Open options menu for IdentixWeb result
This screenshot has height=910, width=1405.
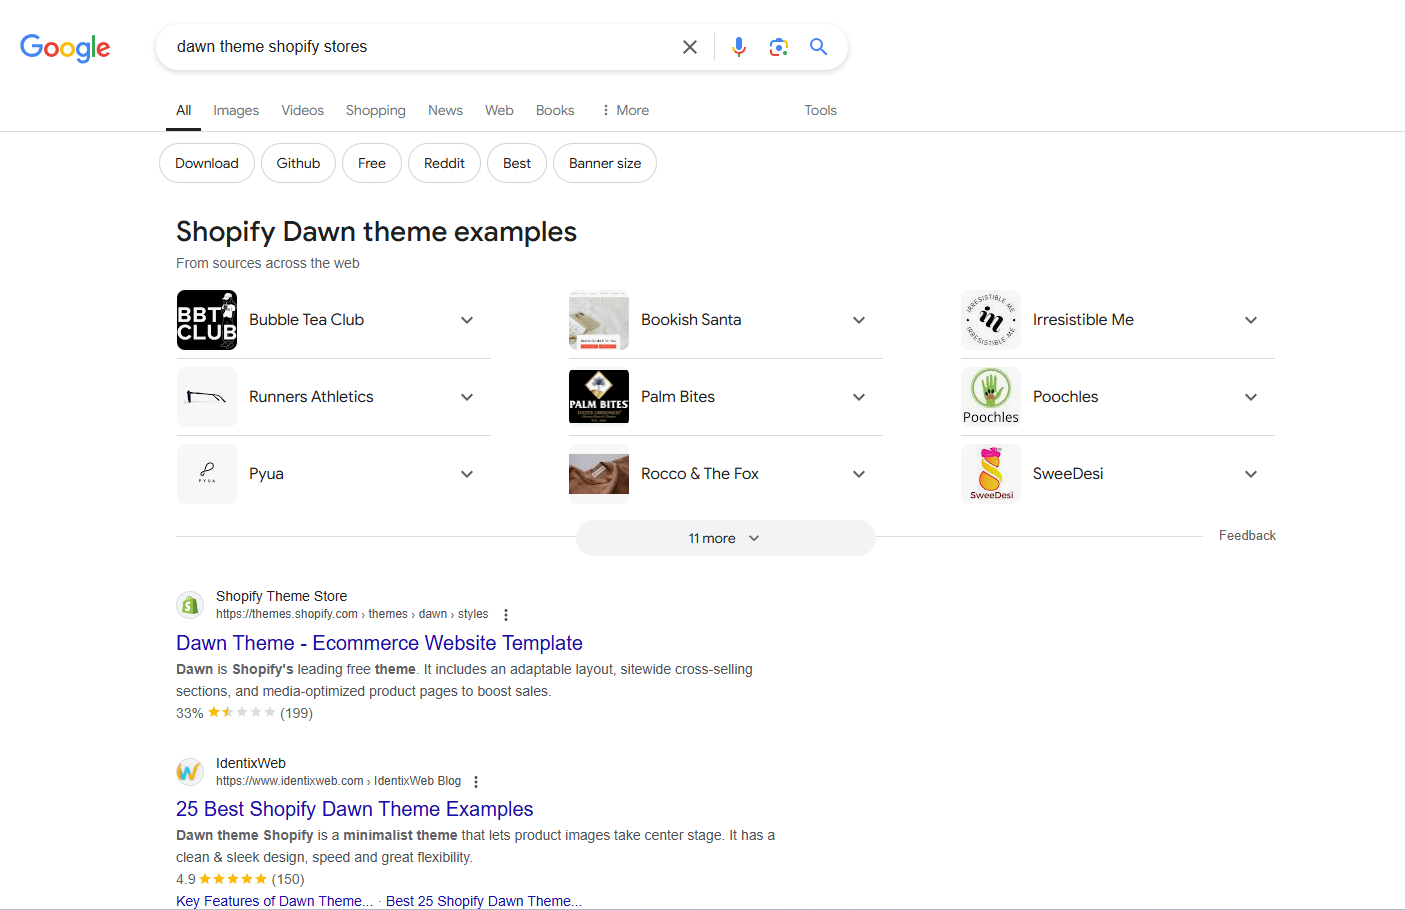point(476,782)
